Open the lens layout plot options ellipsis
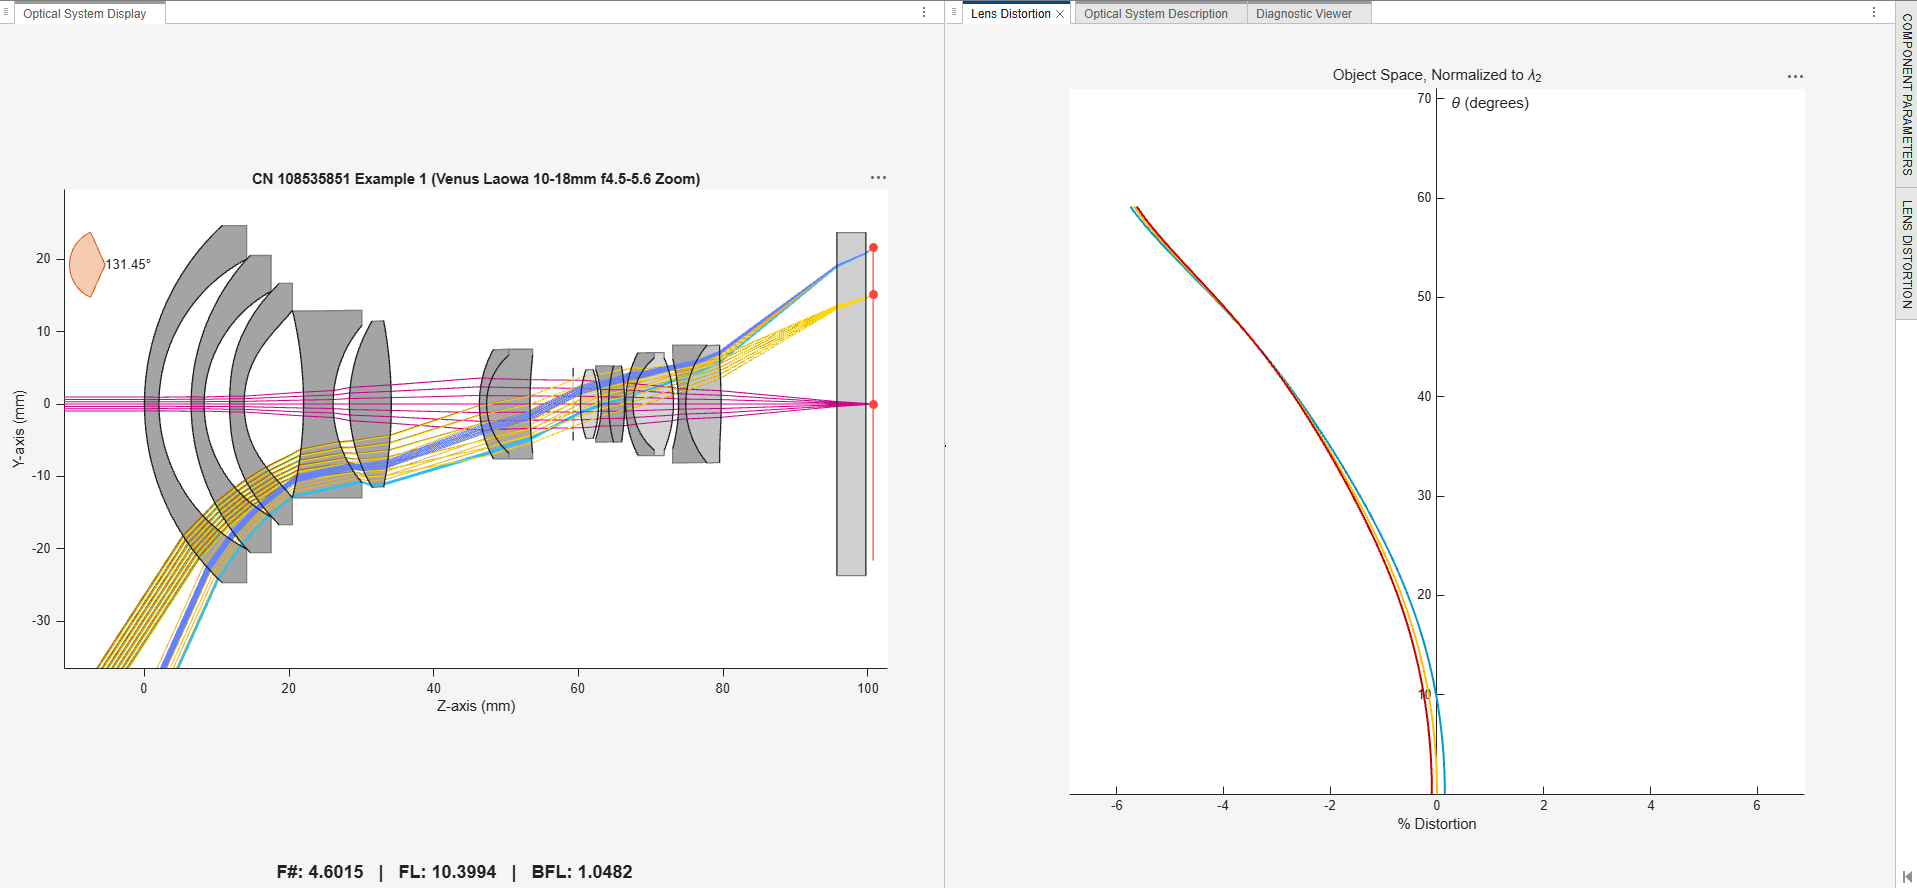 pos(878,178)
